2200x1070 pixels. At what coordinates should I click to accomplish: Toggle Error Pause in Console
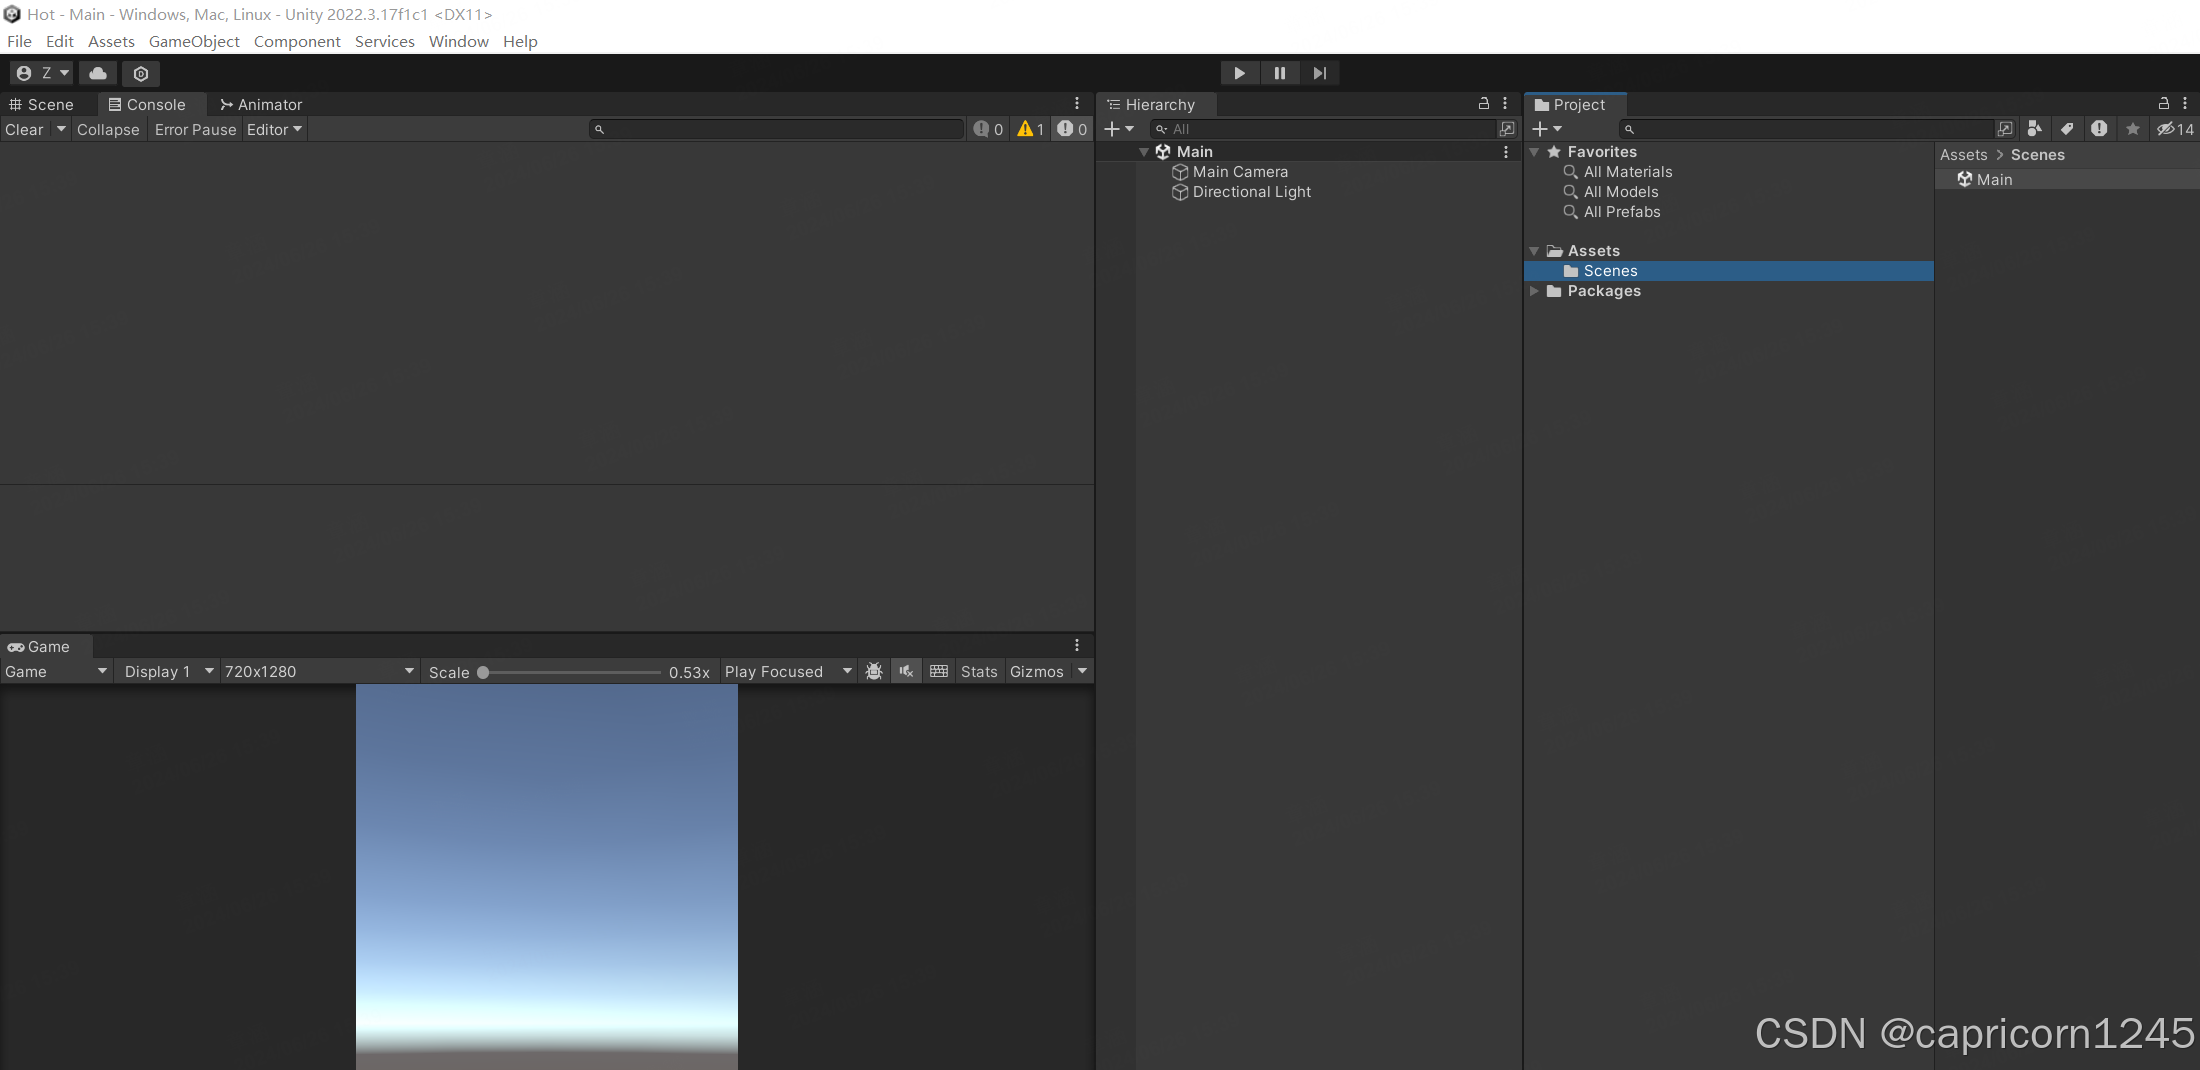tap(195, 130)
